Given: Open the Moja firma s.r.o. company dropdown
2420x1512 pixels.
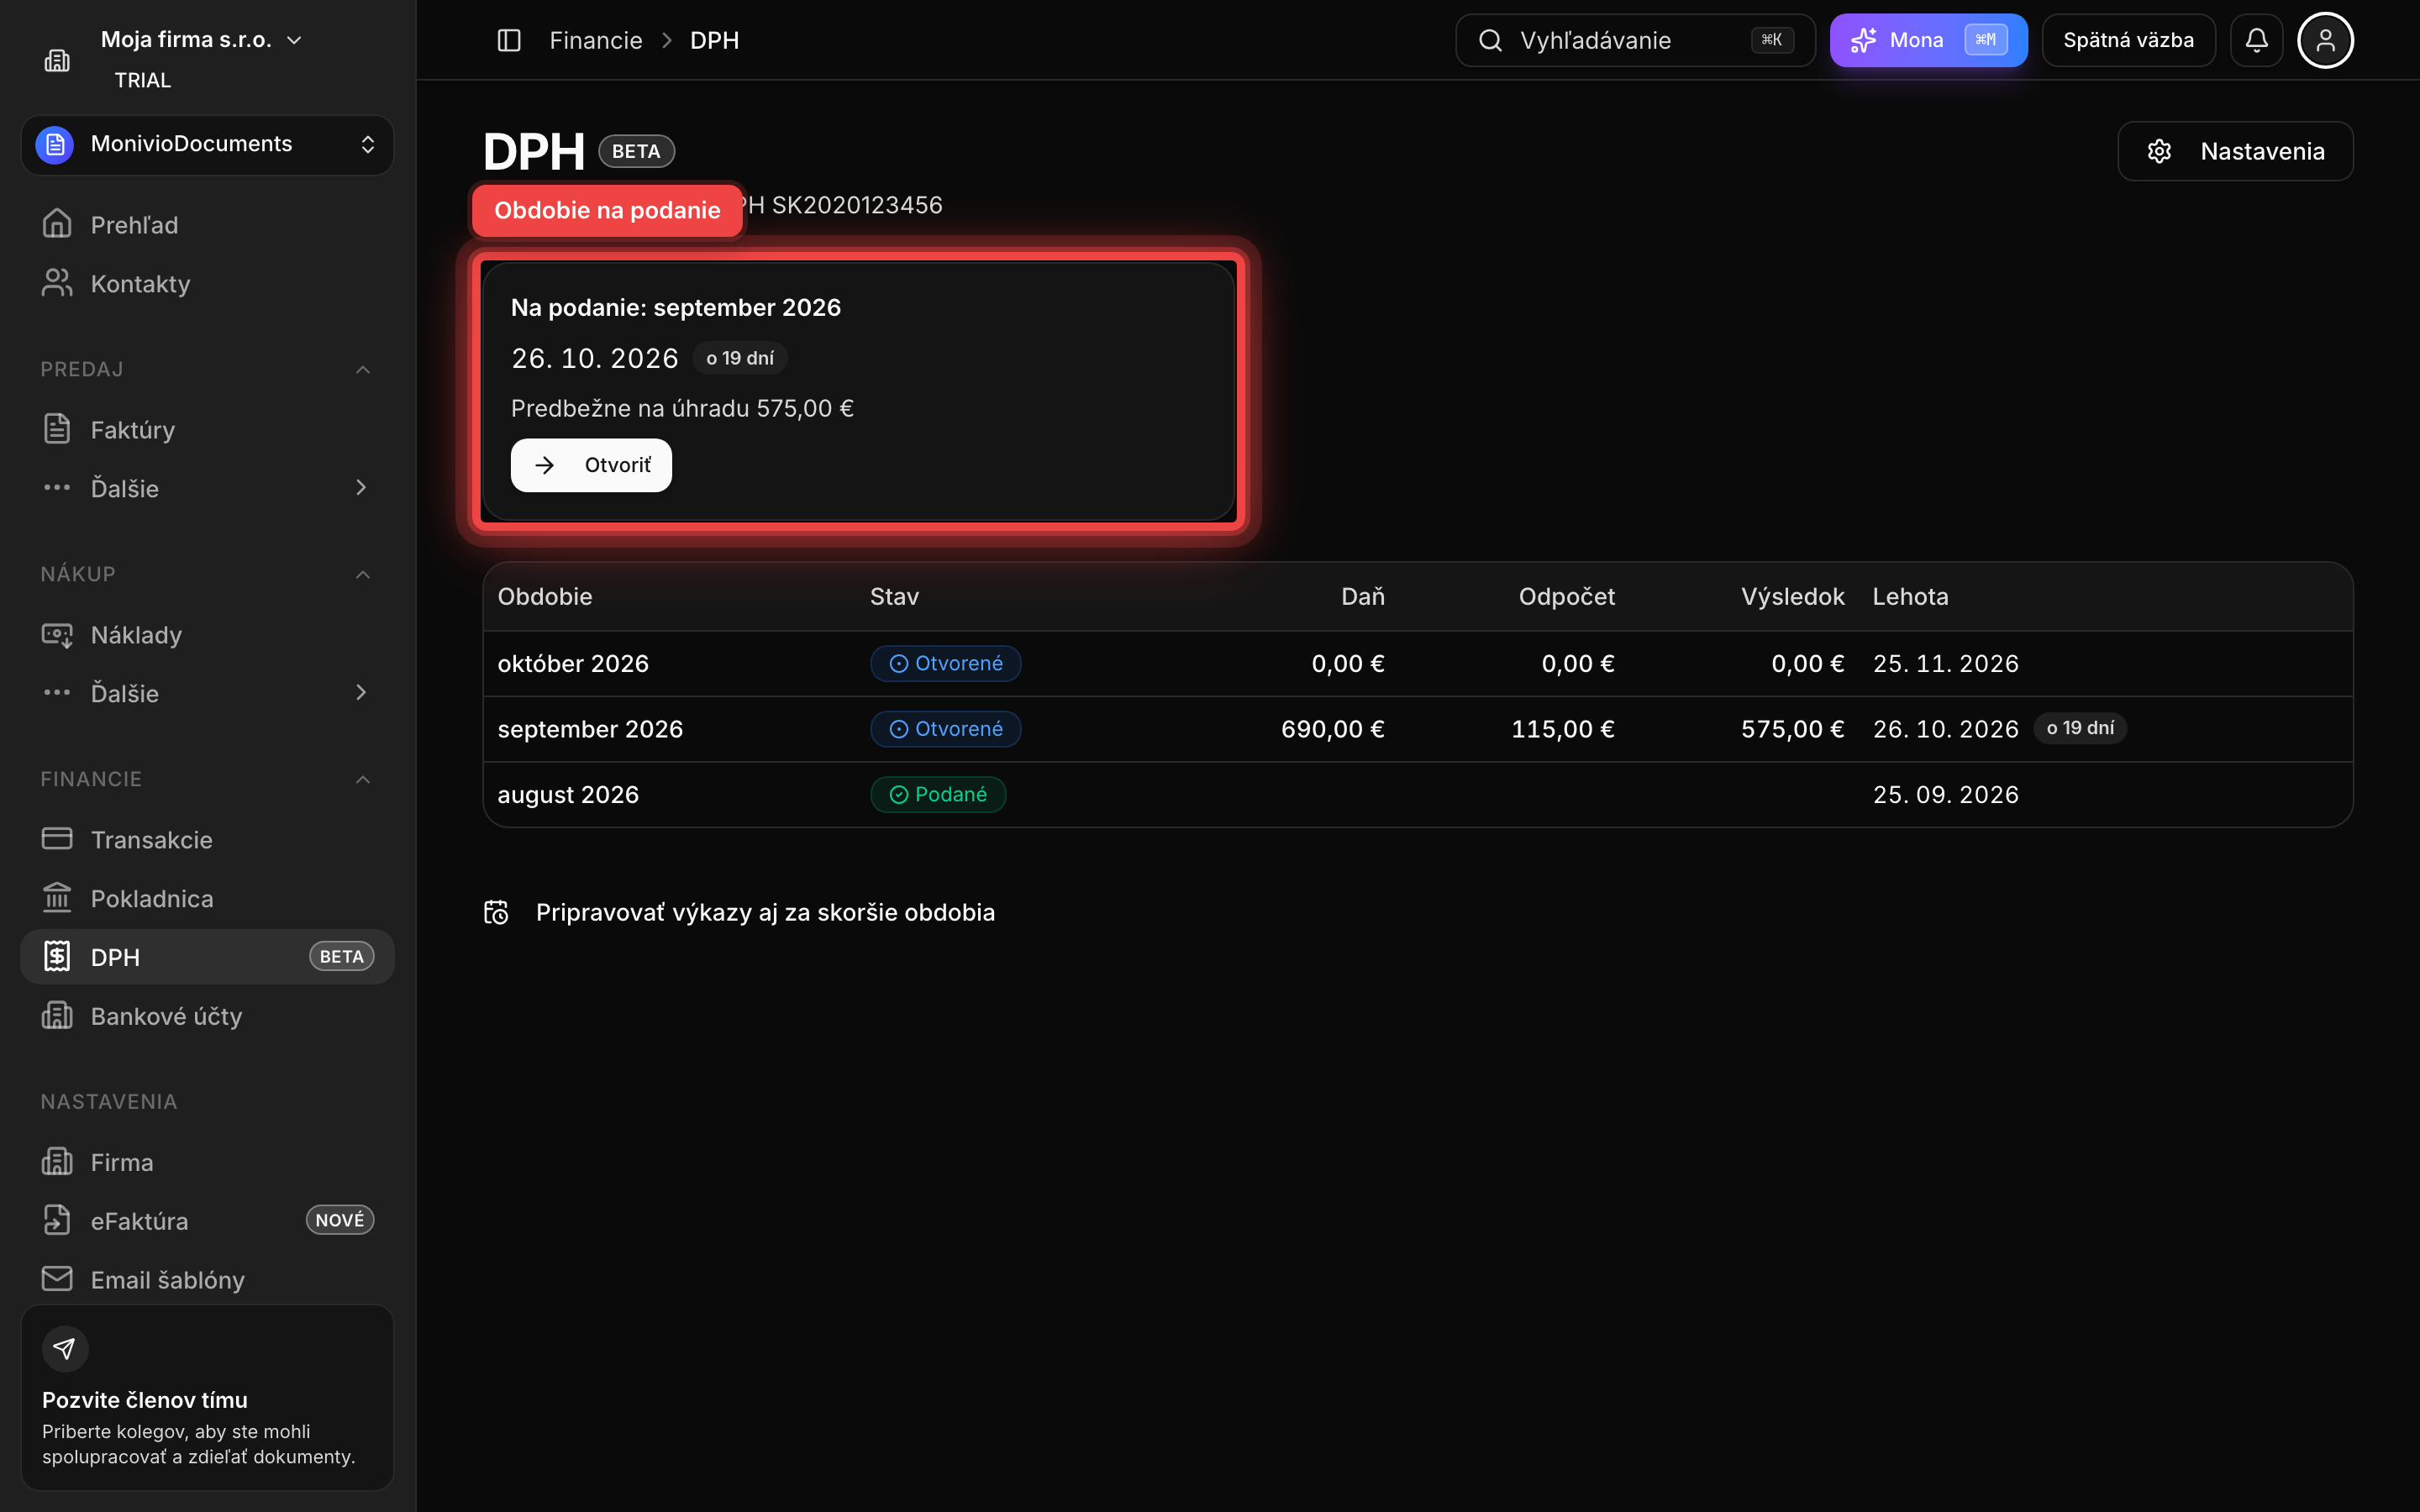Looking at the screenshot, I should click(x=201, y=40).
